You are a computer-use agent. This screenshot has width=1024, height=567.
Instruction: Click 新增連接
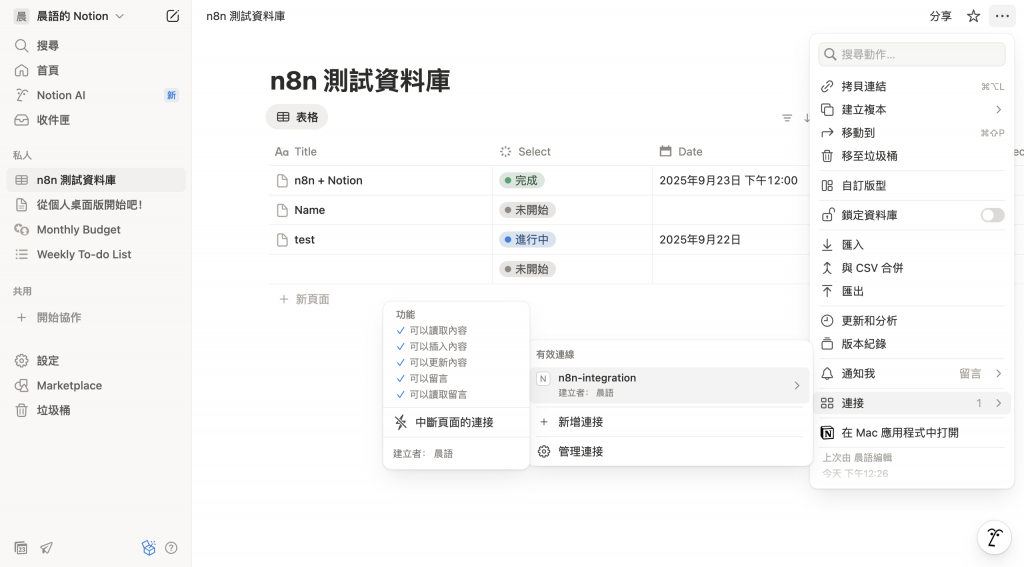pos(669,422)
